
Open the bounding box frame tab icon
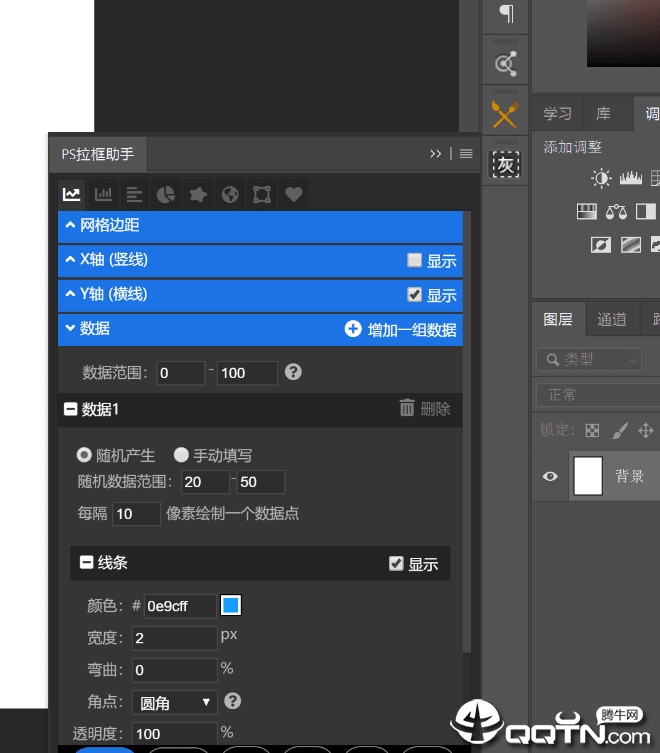pyautogui.click(x=262, y=194)
